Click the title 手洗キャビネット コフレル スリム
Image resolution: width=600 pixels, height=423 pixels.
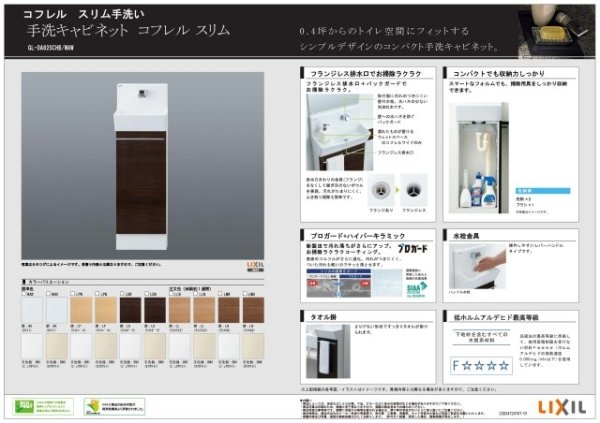tap(128, 30)
